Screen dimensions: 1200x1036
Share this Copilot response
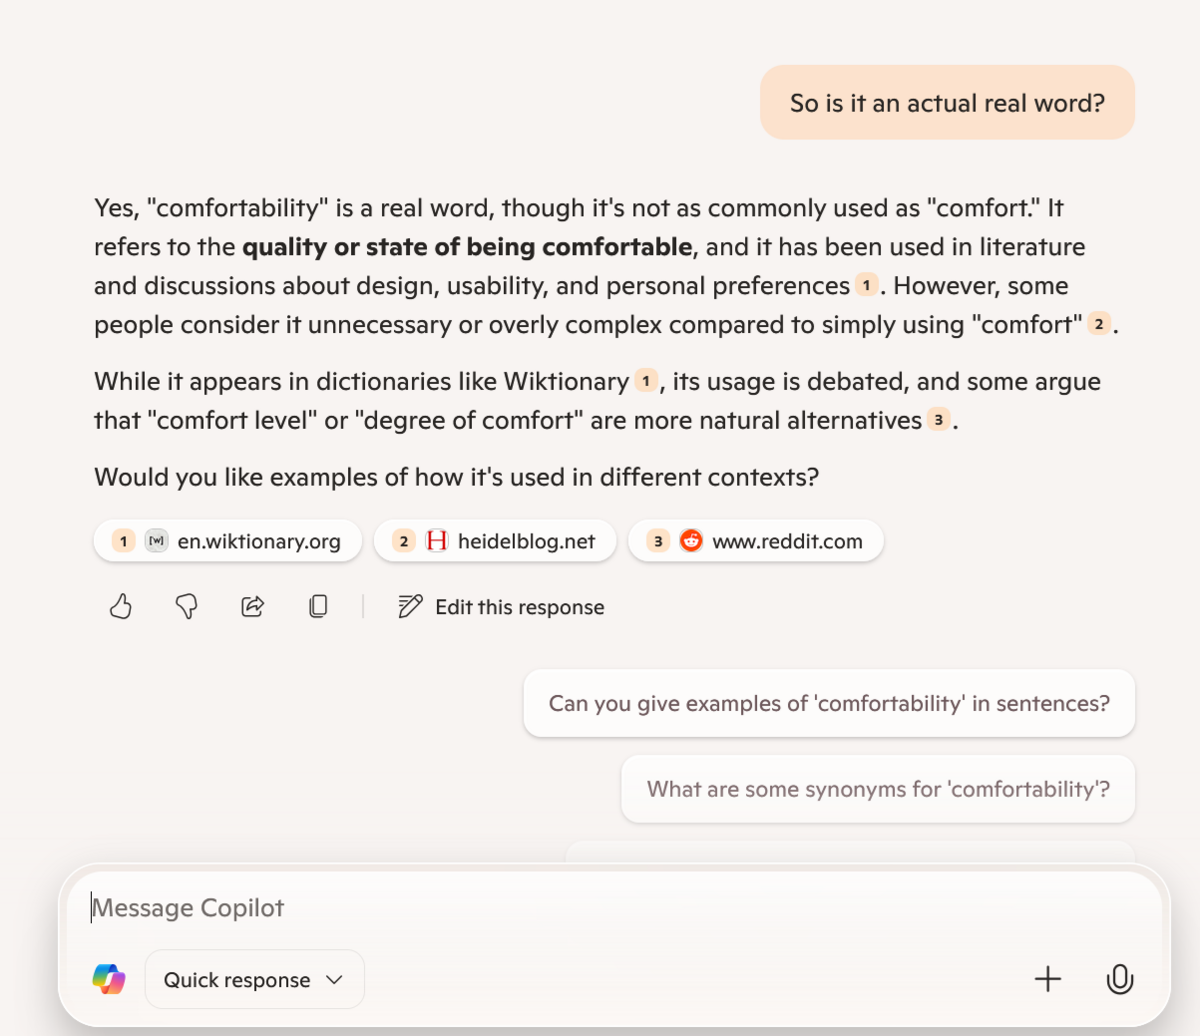click(x=252, y=606)
